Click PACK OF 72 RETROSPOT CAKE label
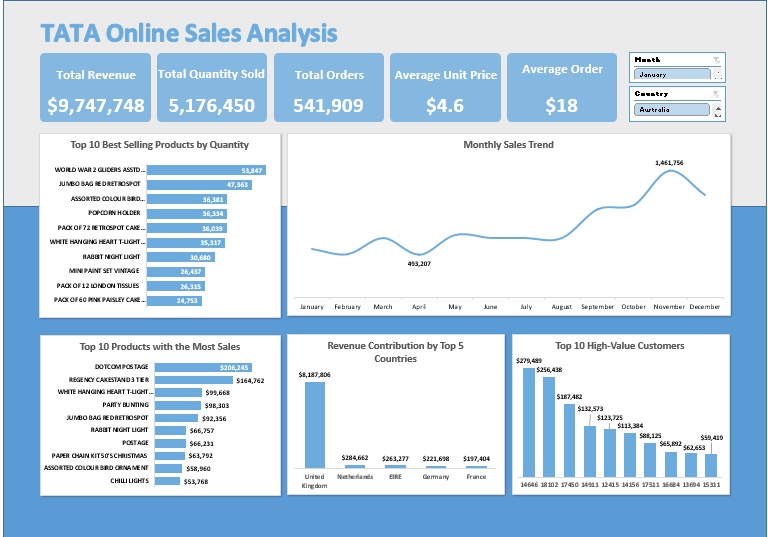This screenshot has width=768, height=537. [101, 227]
